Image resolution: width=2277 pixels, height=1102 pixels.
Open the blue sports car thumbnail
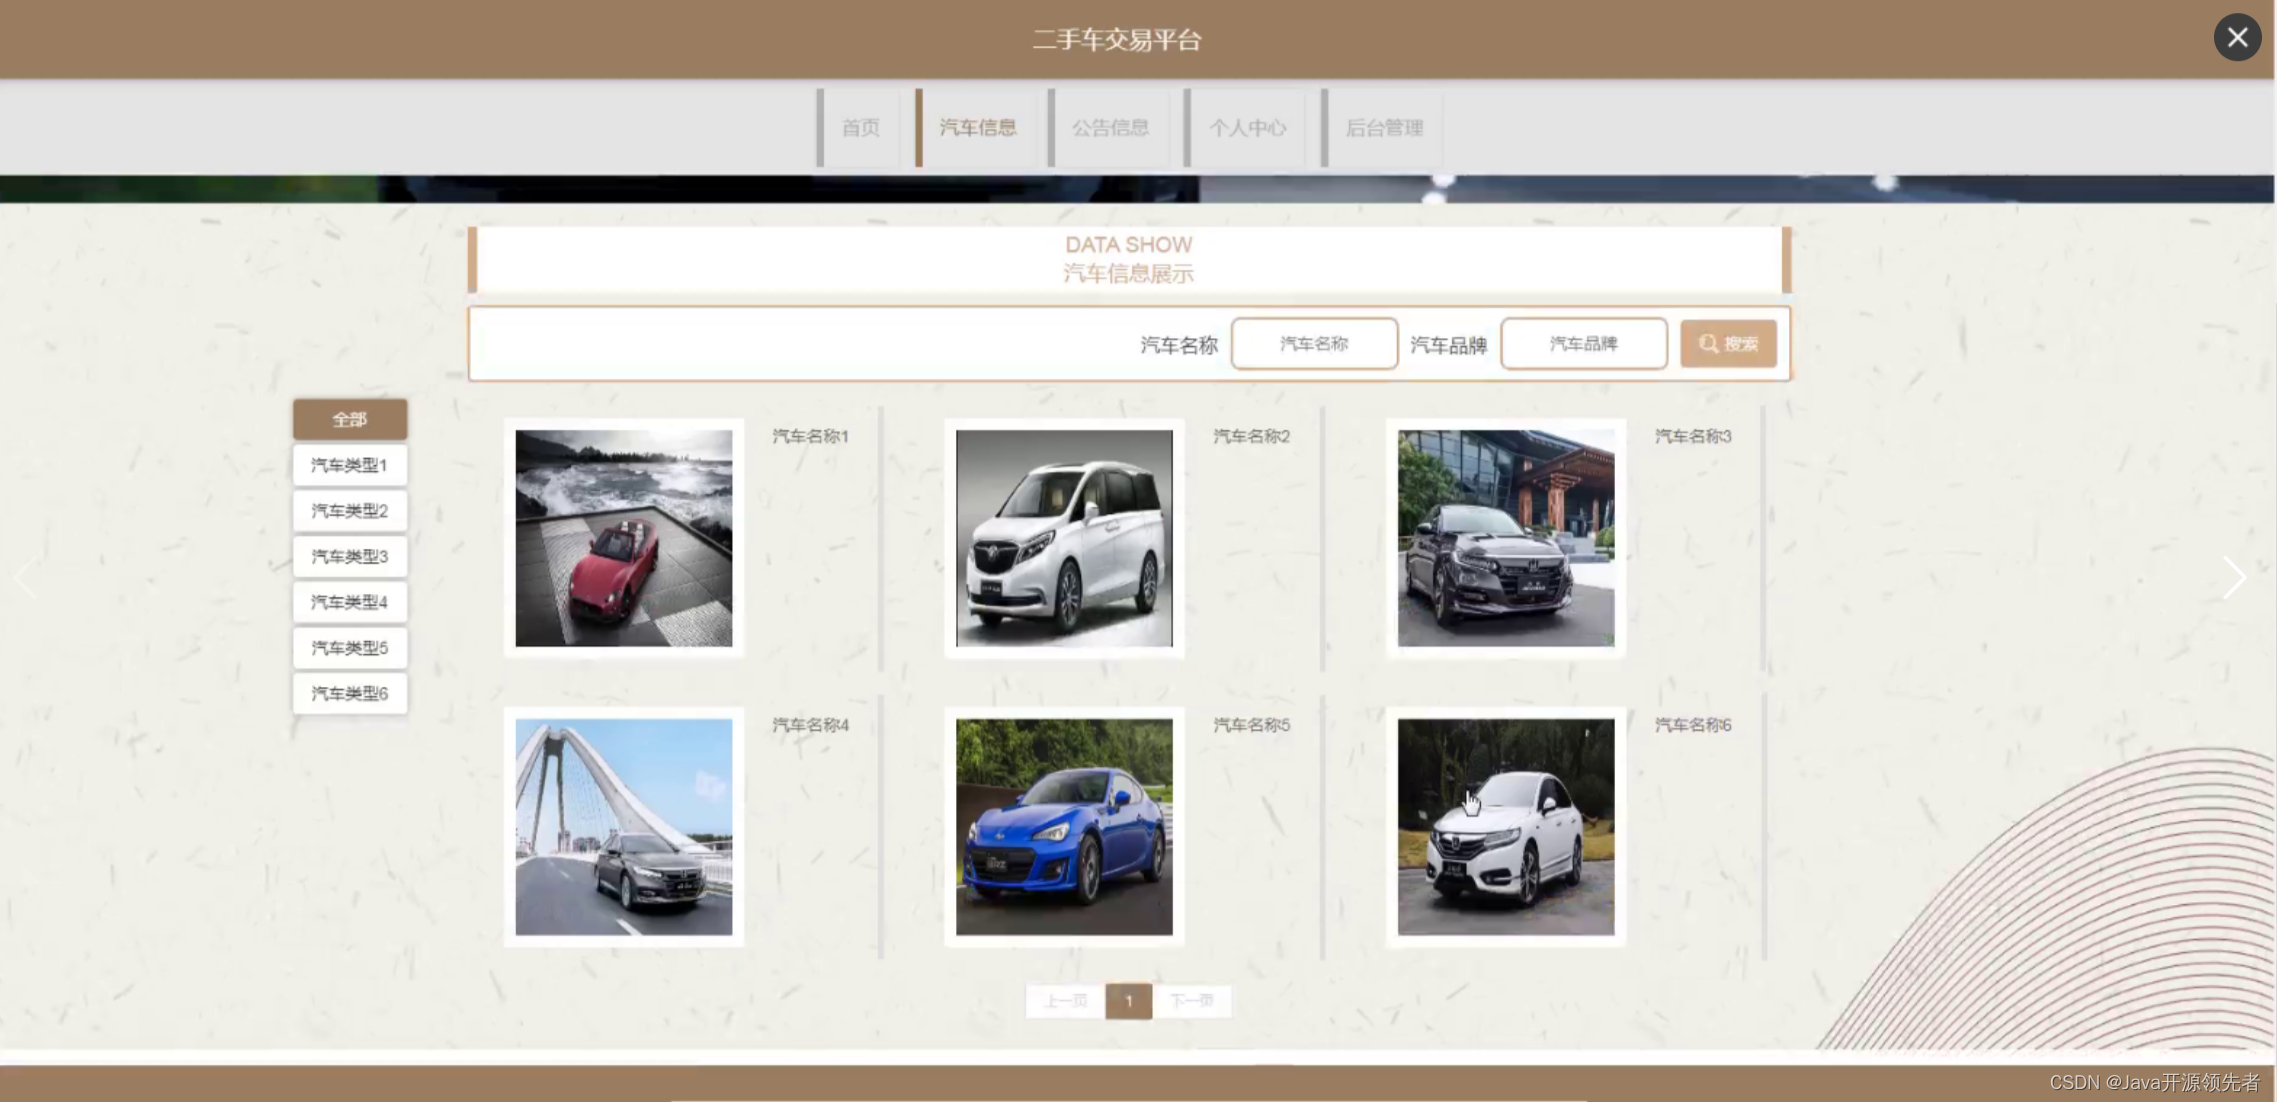tap(1064, 827)
